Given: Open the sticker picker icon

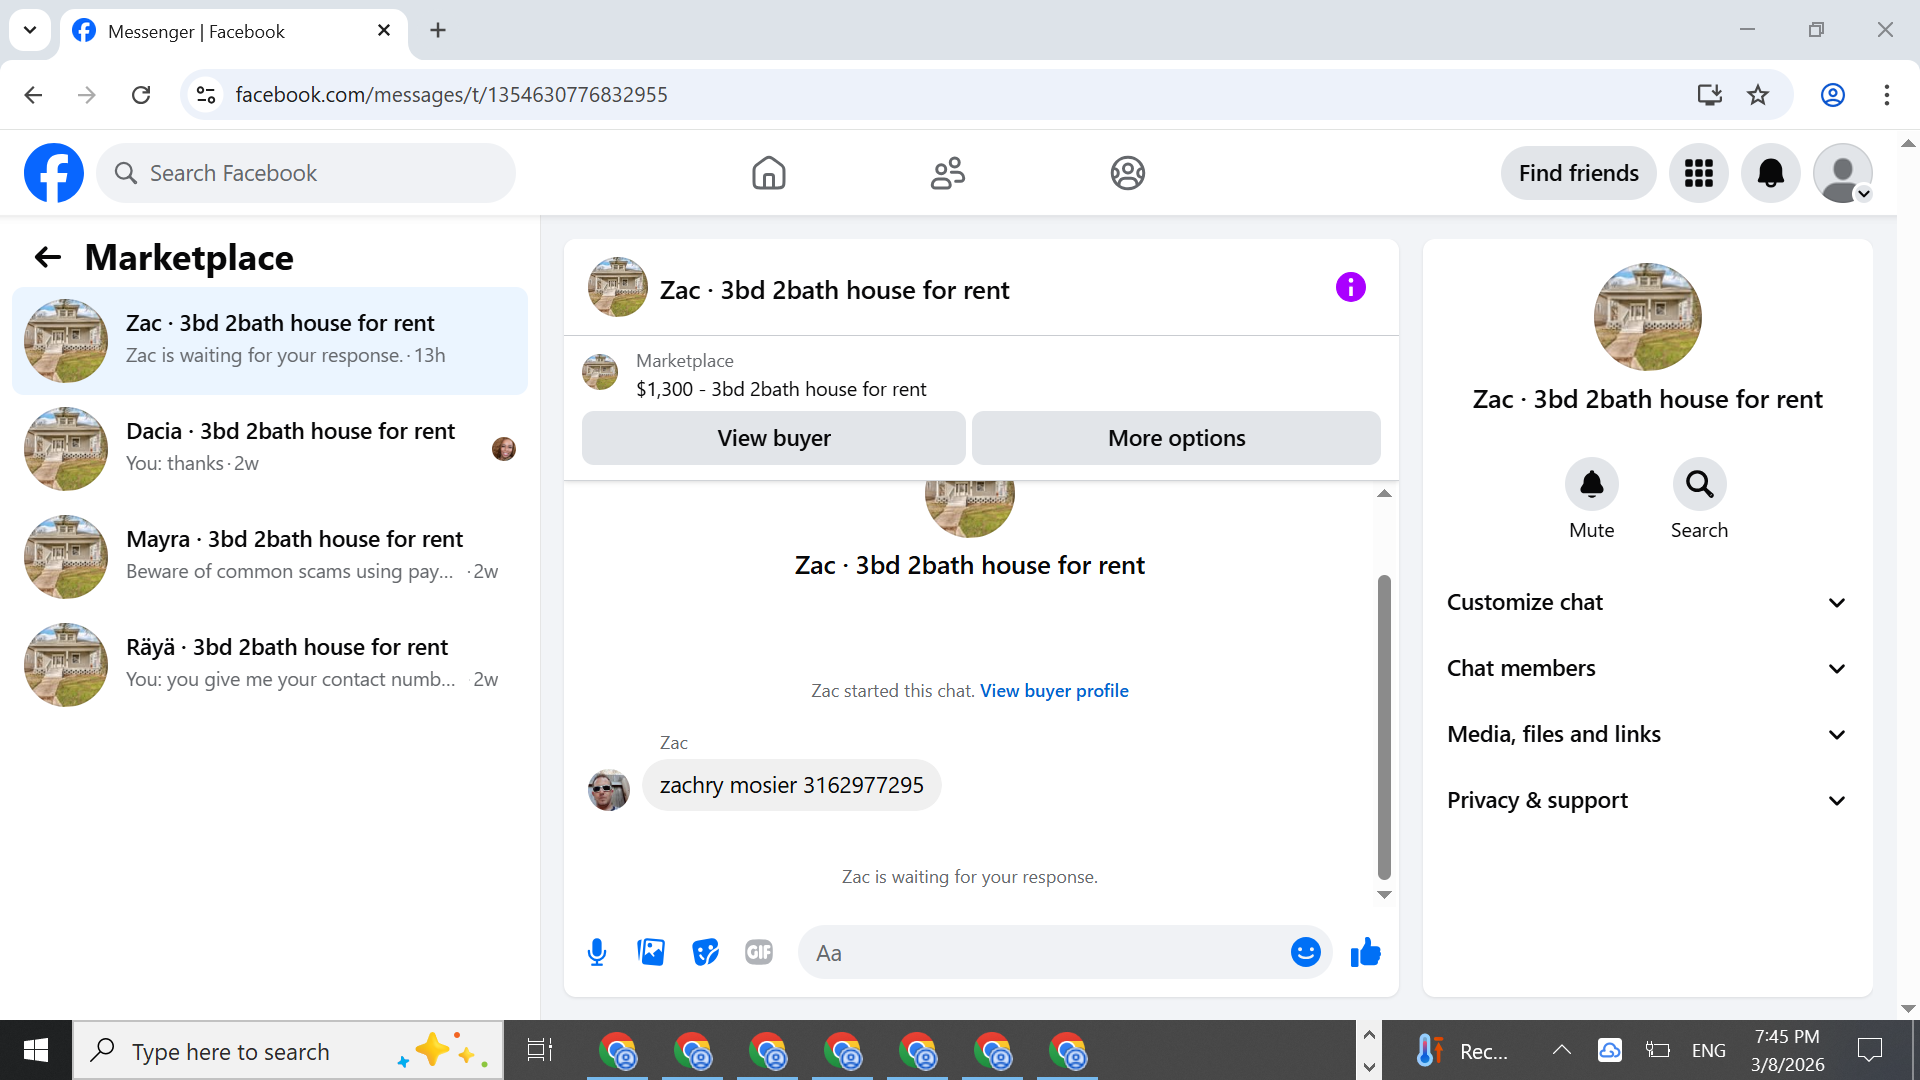Looking at the screenshot, I should pyautogui.click(x=705, y=952).
